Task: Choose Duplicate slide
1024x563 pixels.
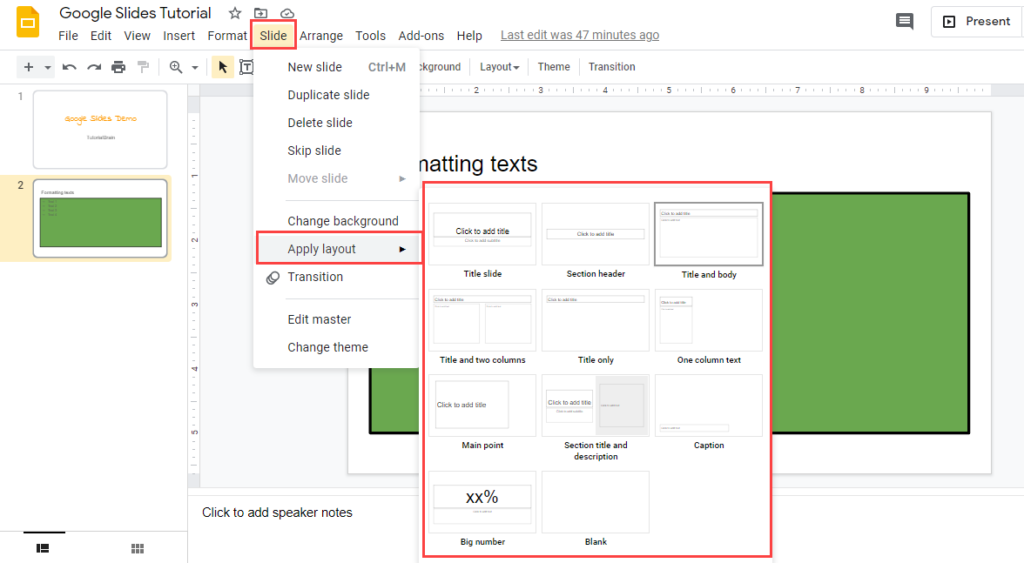Action: pos(336,95)
